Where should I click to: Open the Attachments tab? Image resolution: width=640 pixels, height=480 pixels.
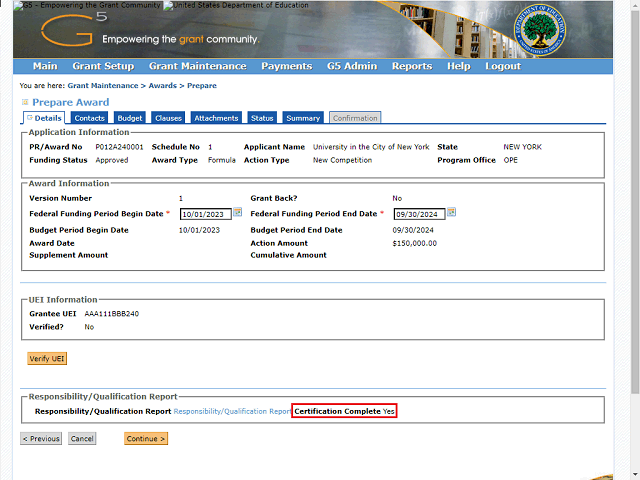[x=216, y=118]
